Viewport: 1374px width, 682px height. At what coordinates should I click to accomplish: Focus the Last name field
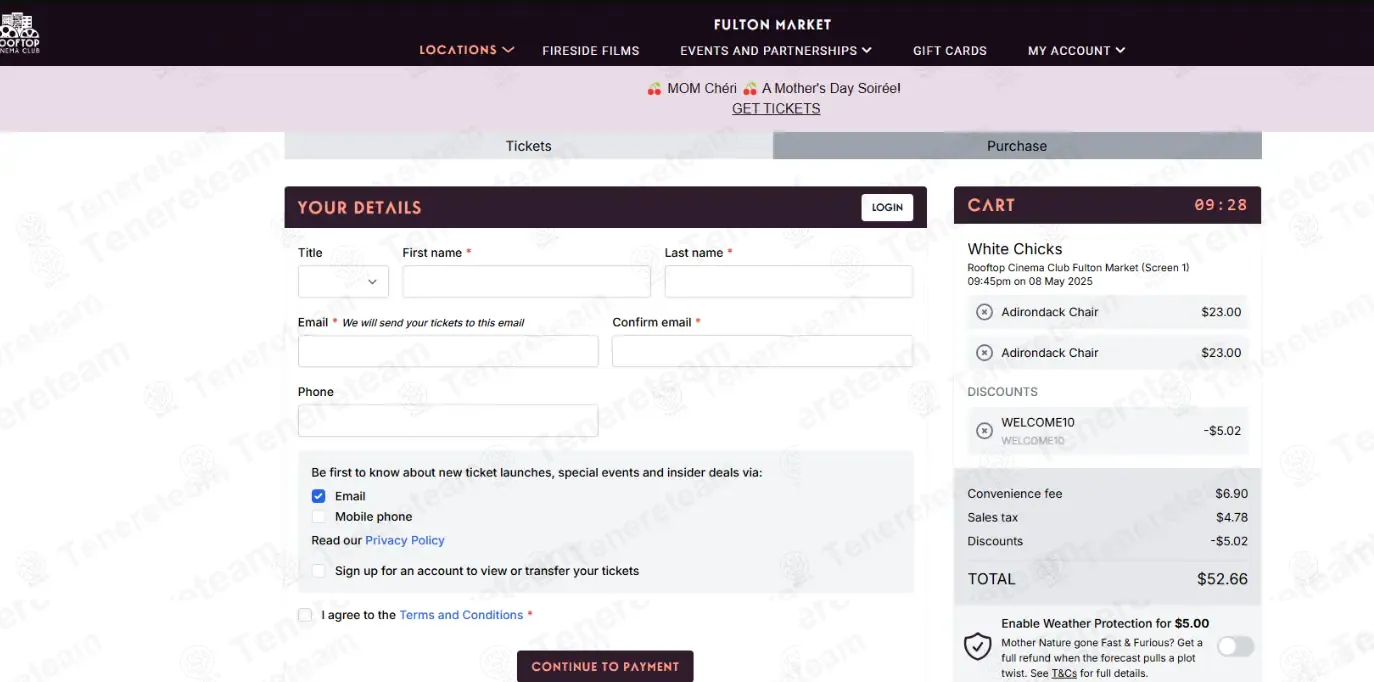pos(789,282)
